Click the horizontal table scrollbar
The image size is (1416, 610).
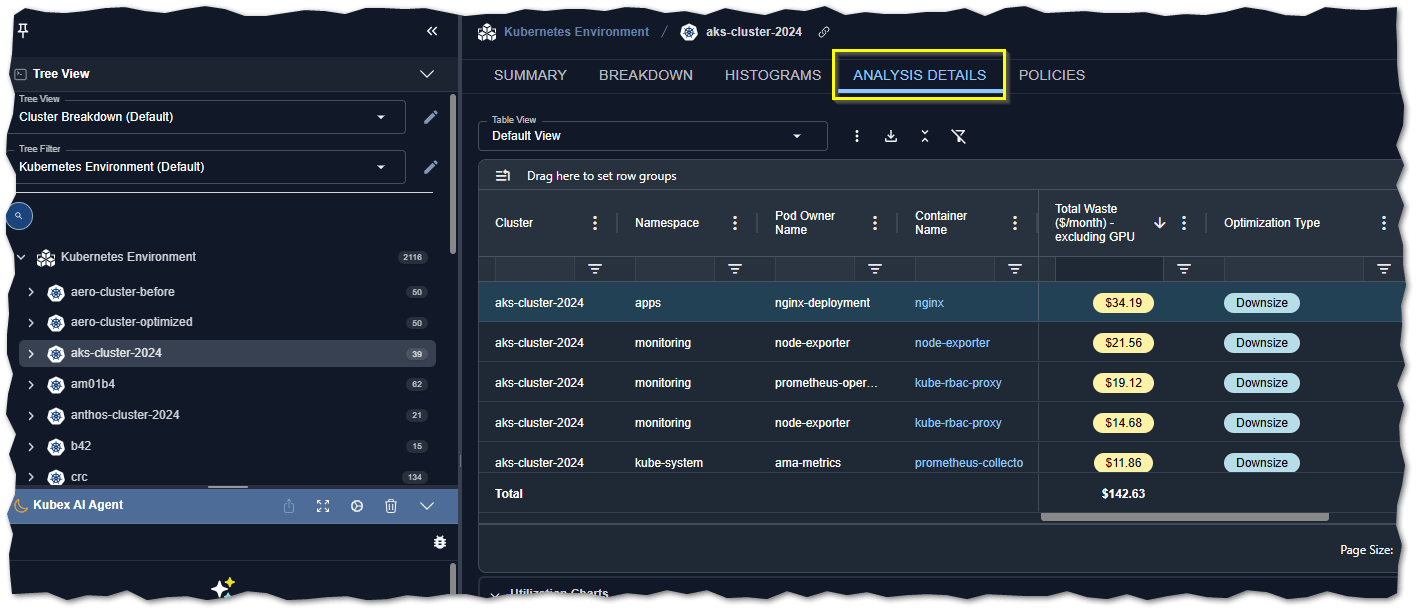(x=1185, y=517)
